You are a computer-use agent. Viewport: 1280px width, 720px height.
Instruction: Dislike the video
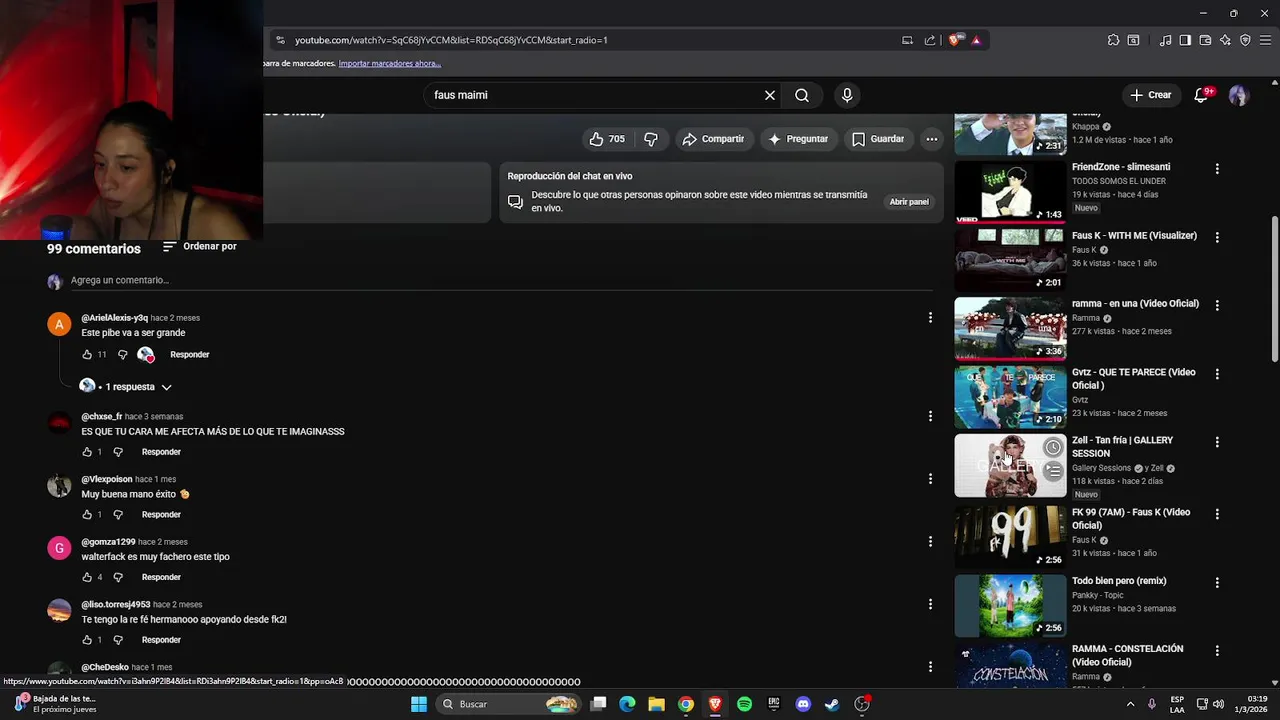(651, 139)
